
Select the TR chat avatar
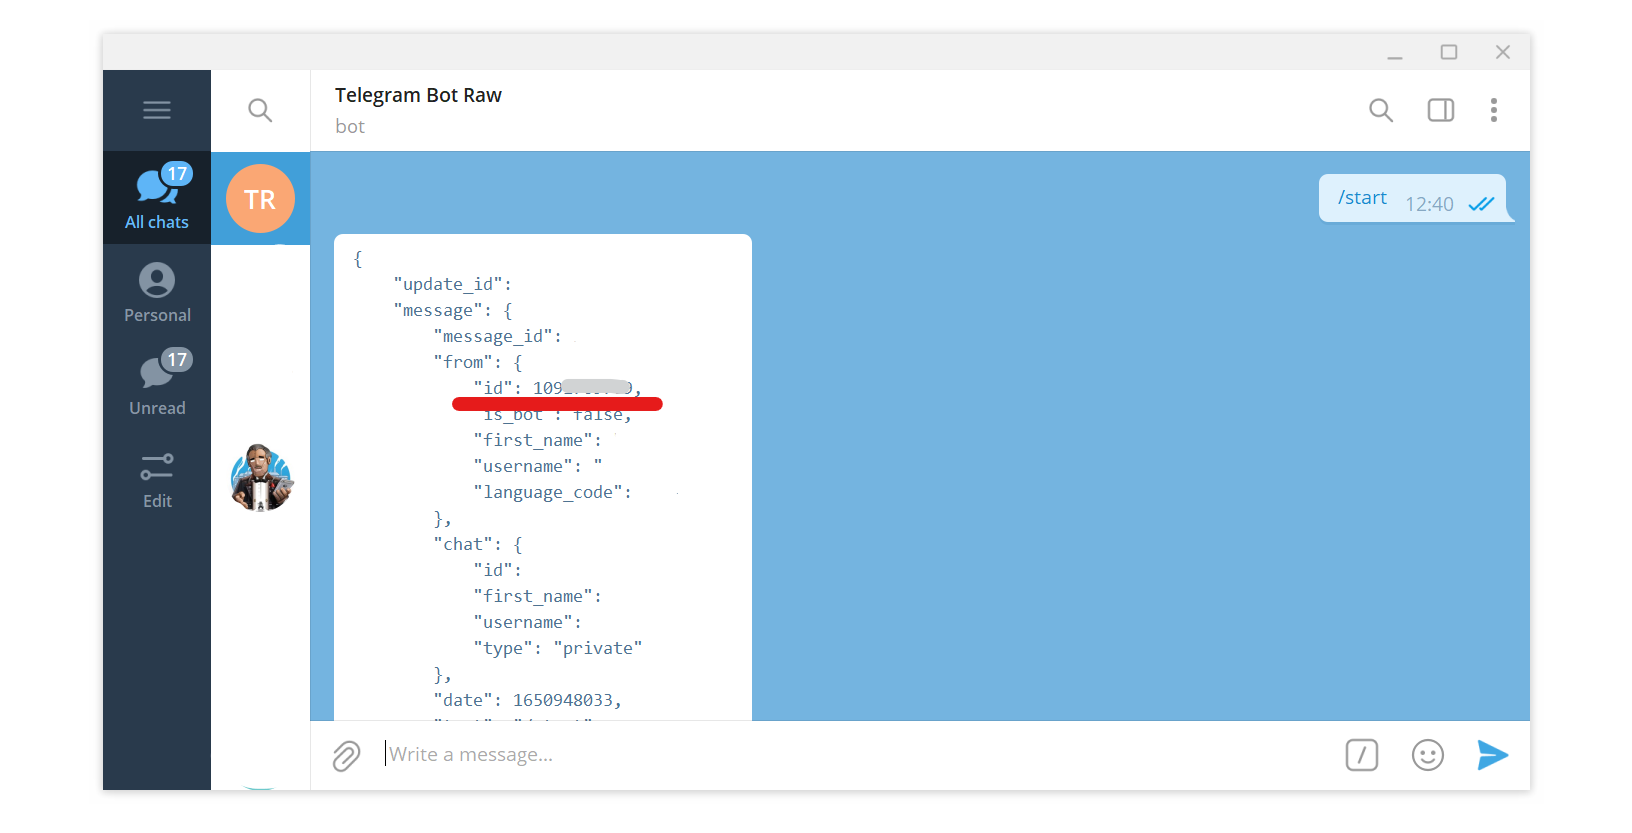260,199
